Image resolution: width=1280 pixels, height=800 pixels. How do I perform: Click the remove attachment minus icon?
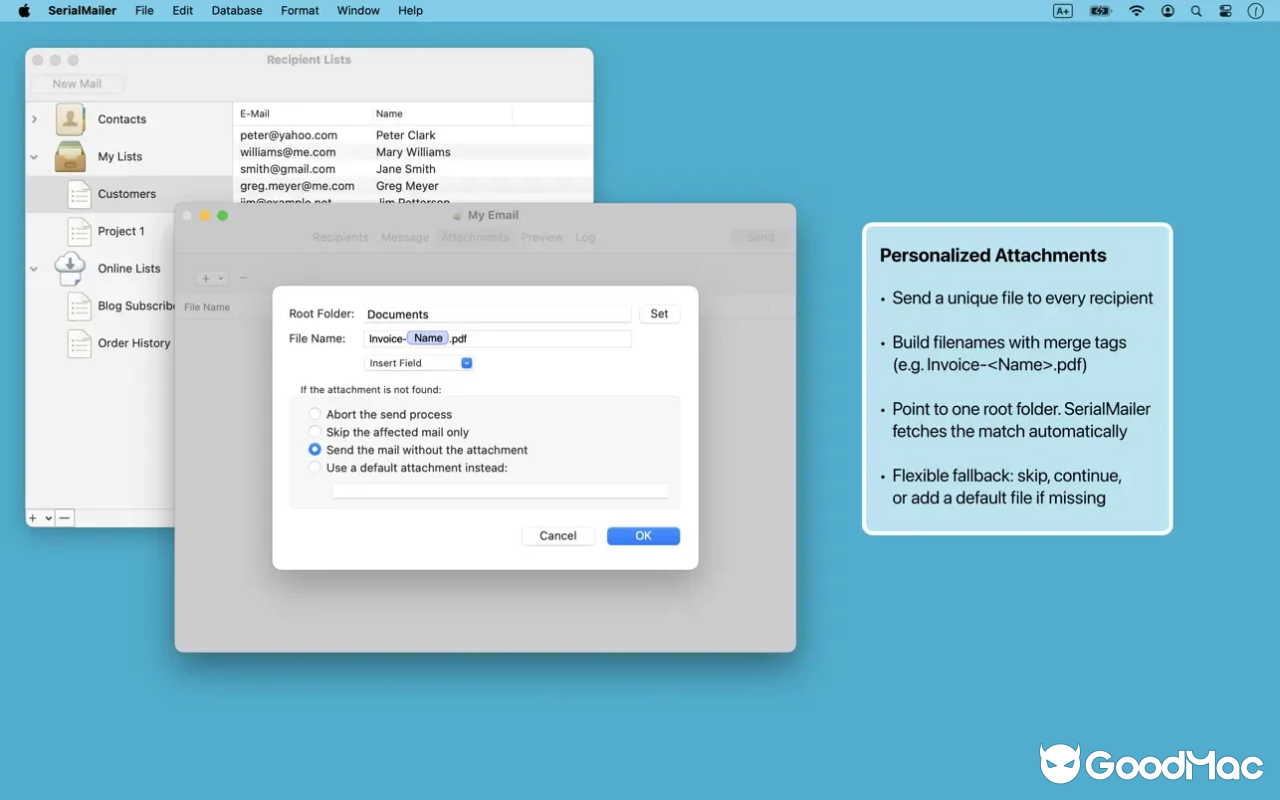242,278
